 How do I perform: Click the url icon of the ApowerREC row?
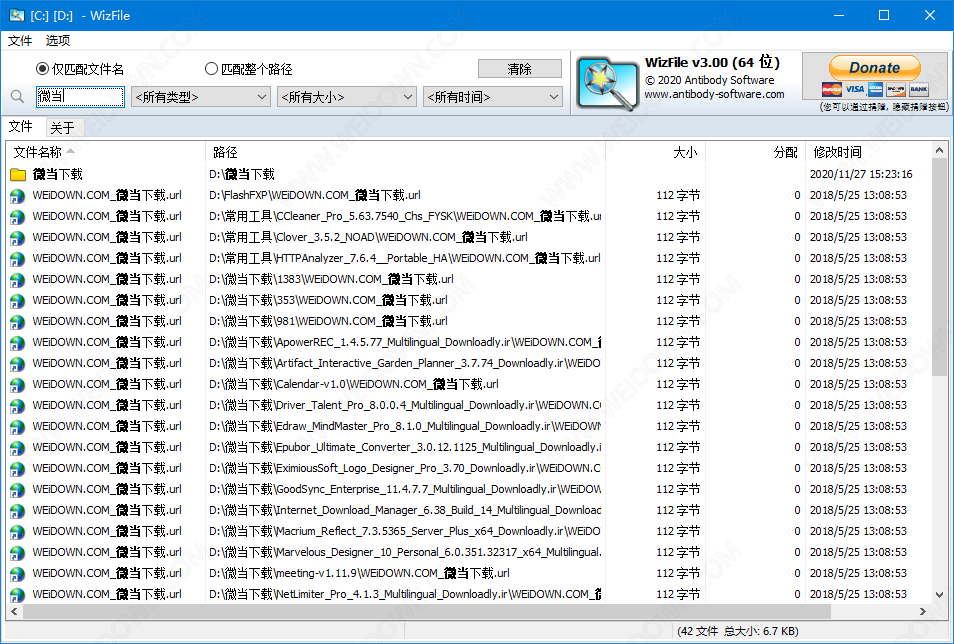(18, 343)
